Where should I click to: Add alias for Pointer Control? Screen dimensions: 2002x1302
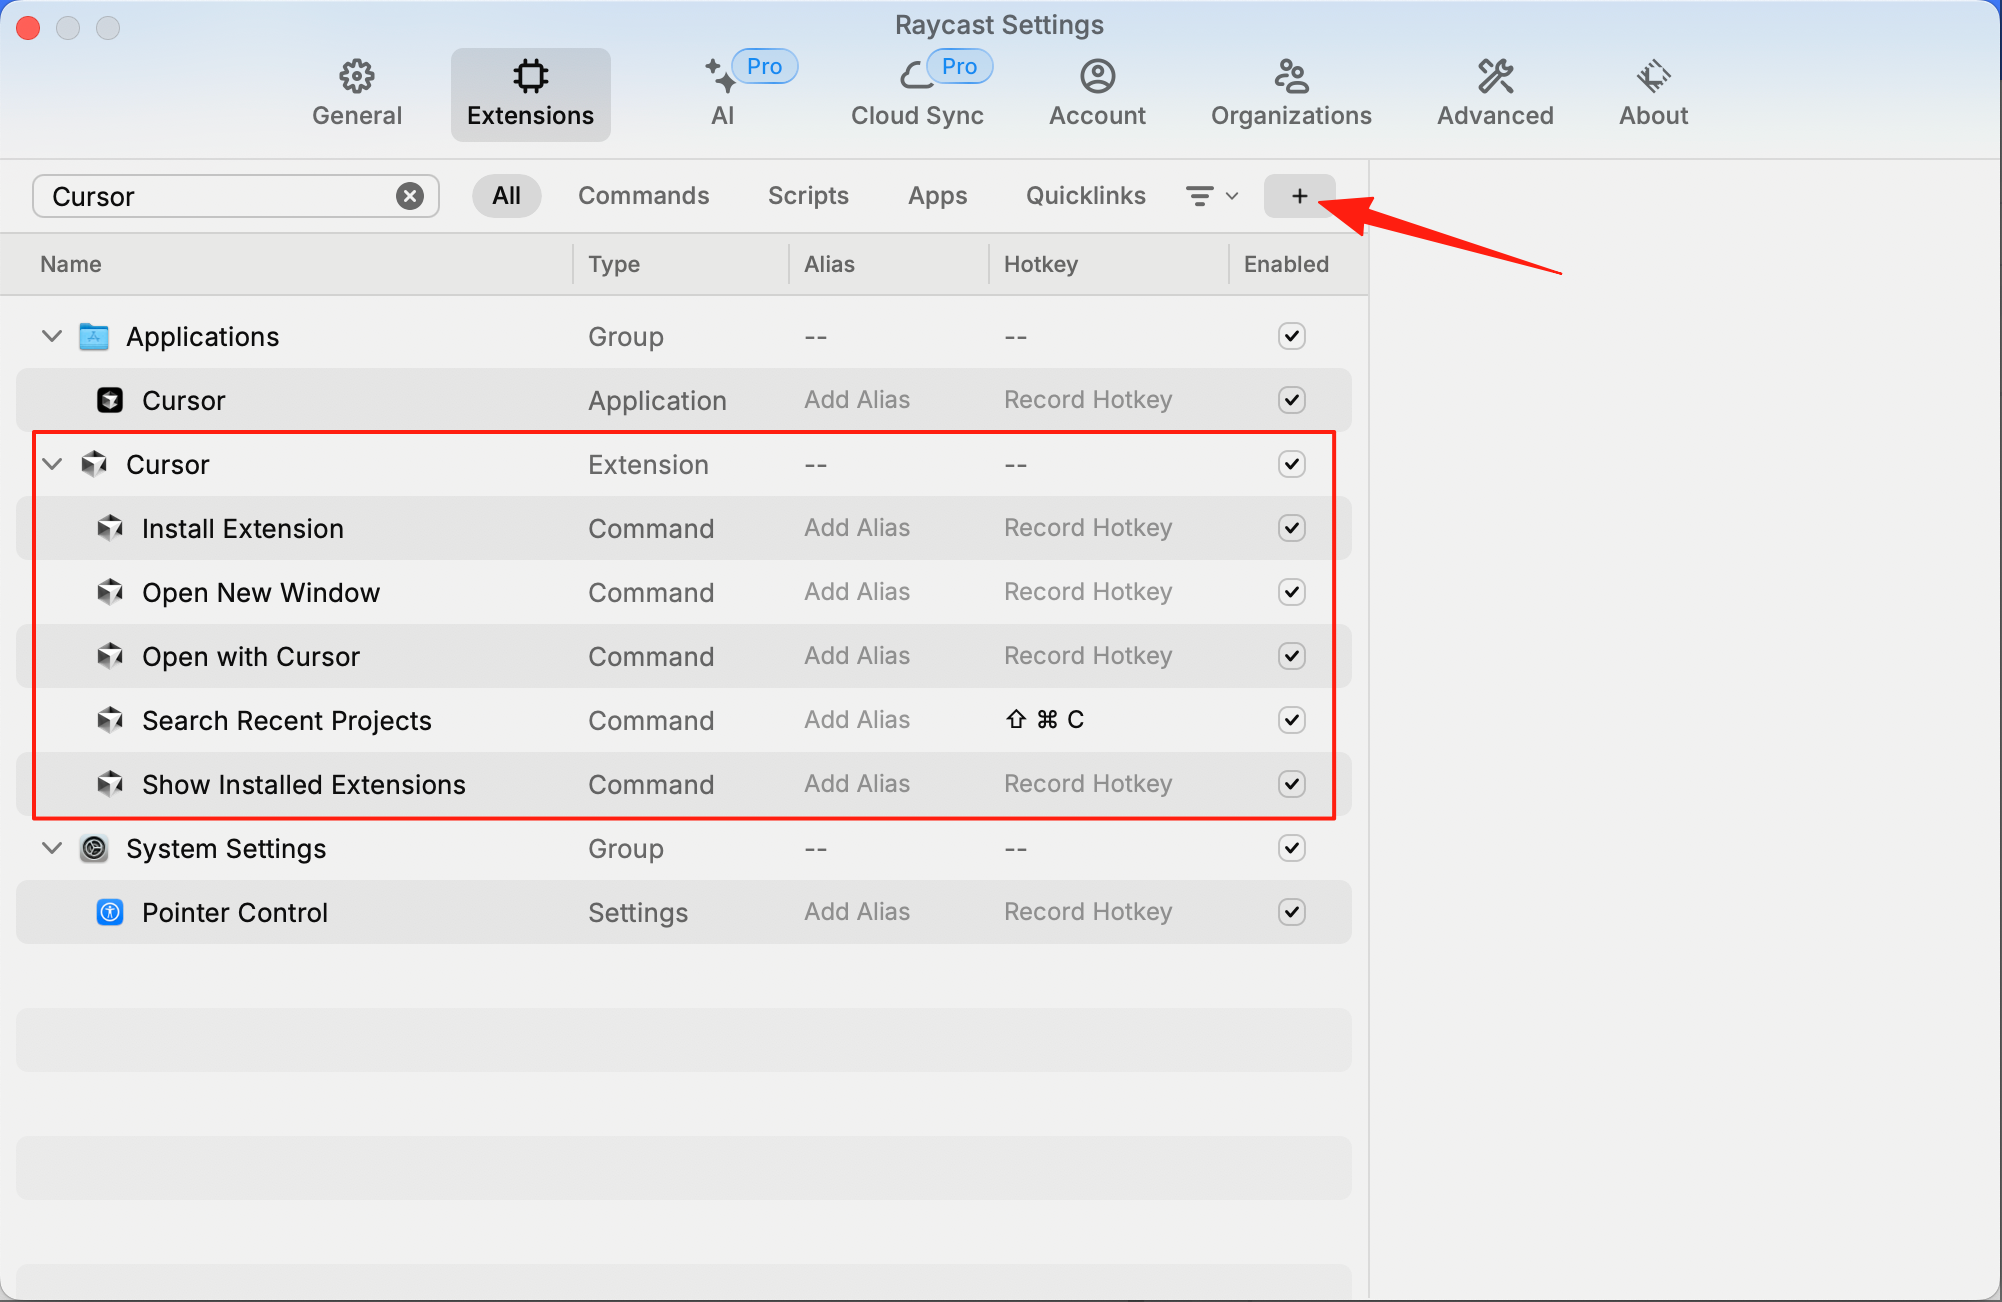coord(857,912)
